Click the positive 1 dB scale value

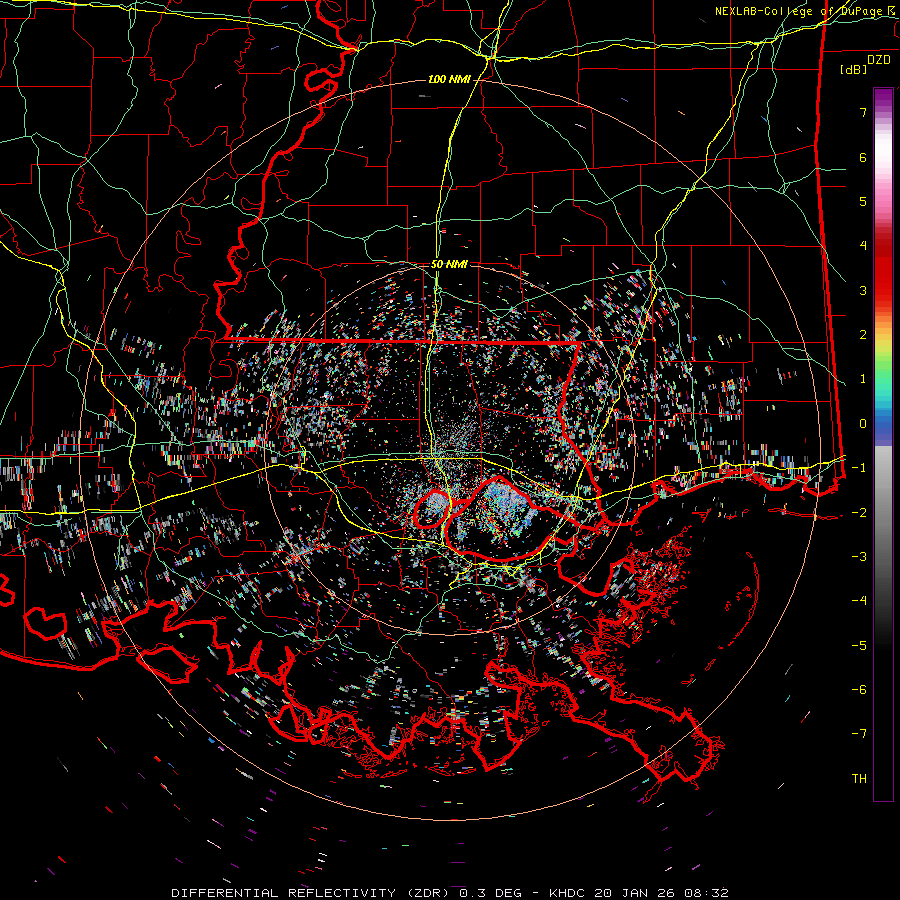click(863, 379)
